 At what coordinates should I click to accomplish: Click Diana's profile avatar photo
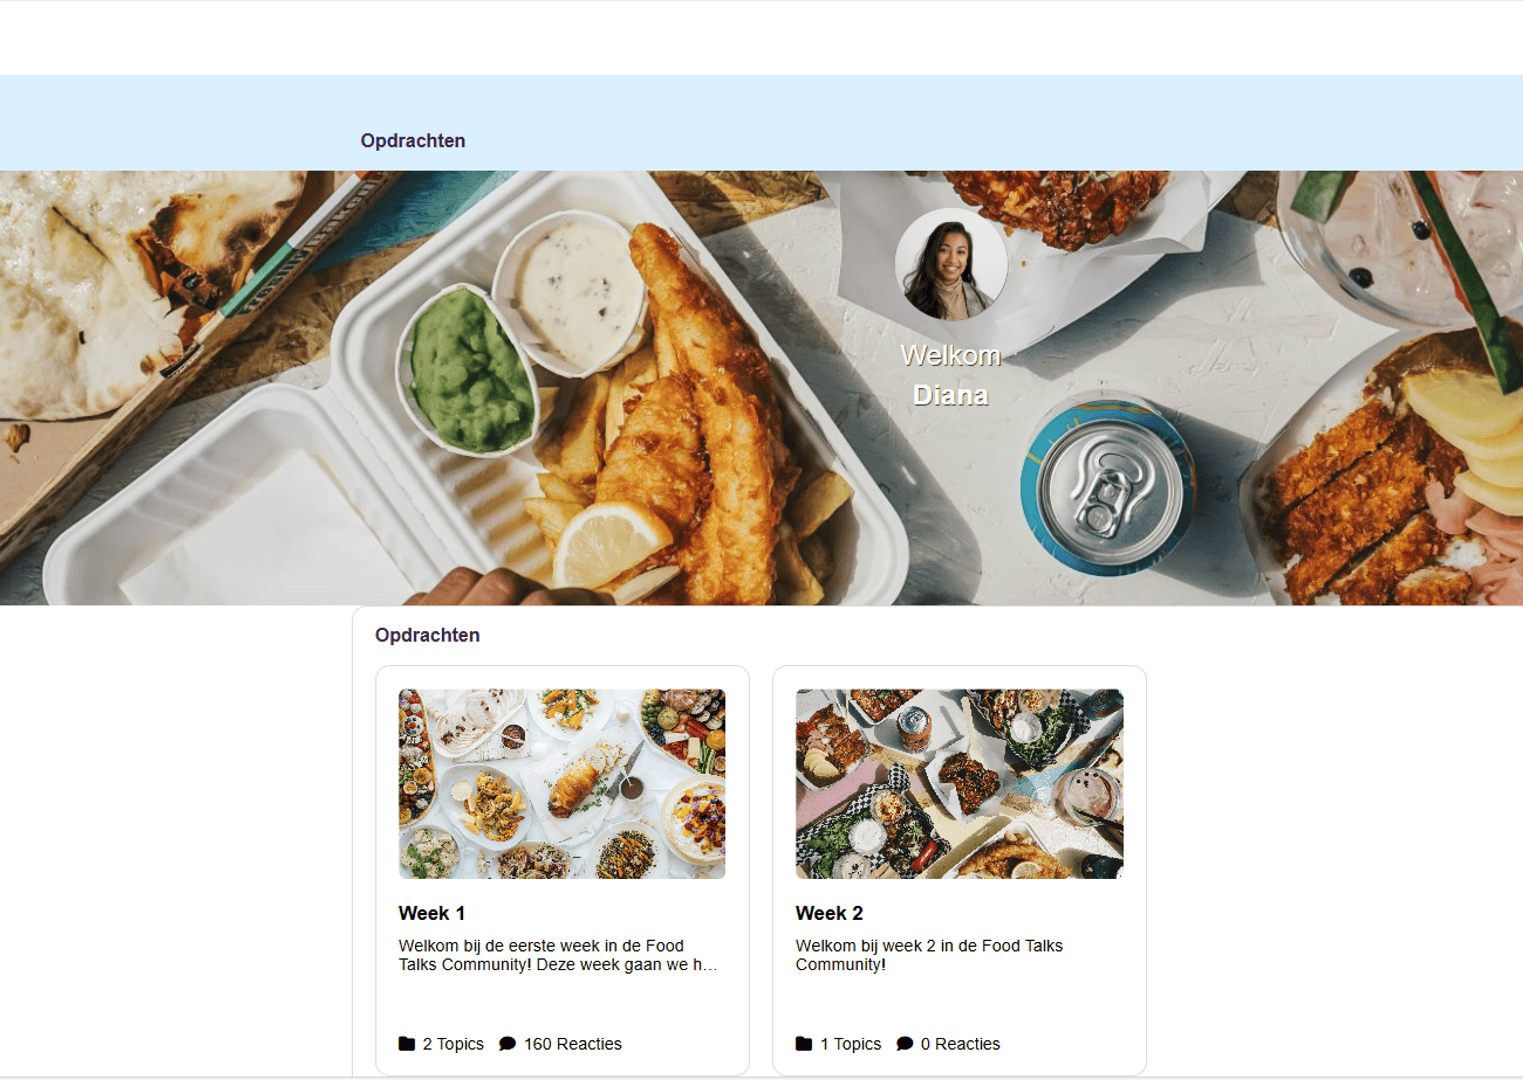[x=950, y=264]
